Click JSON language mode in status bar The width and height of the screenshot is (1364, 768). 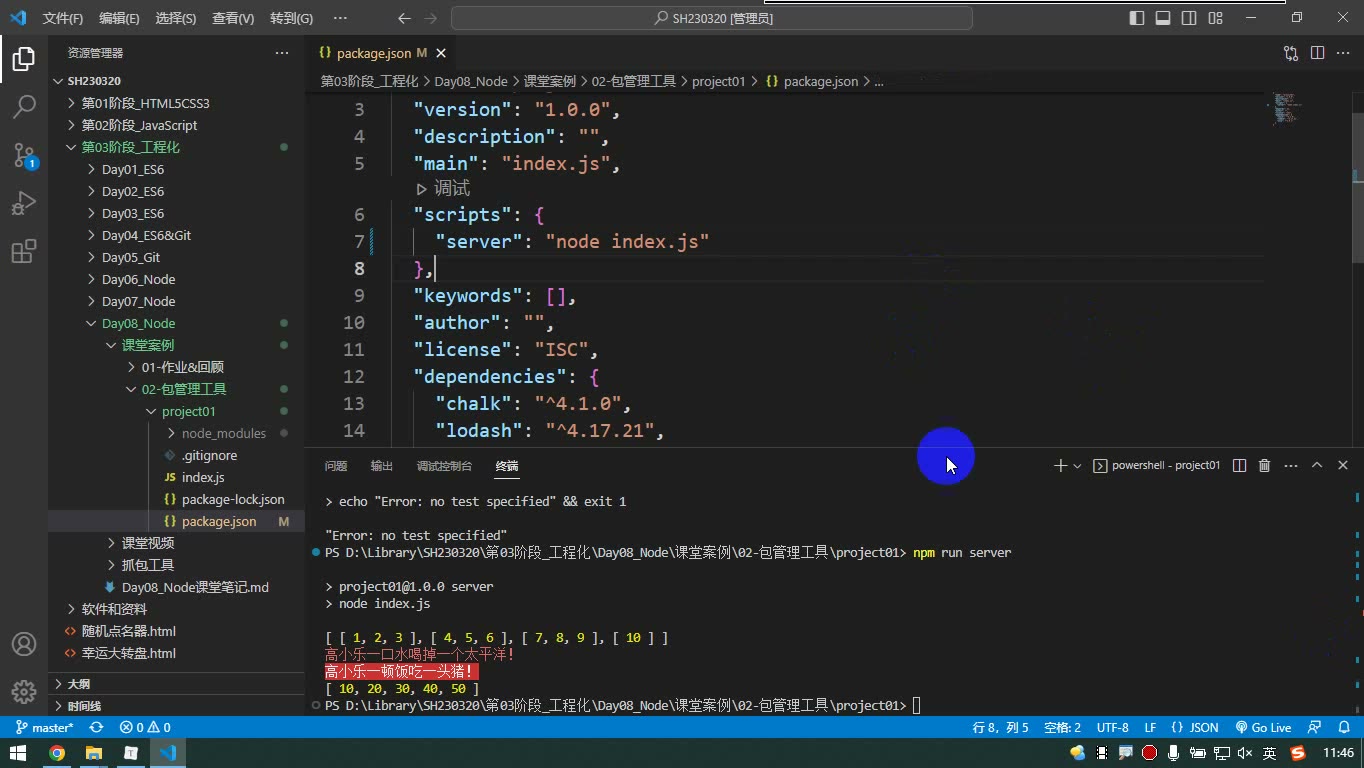1195,728
